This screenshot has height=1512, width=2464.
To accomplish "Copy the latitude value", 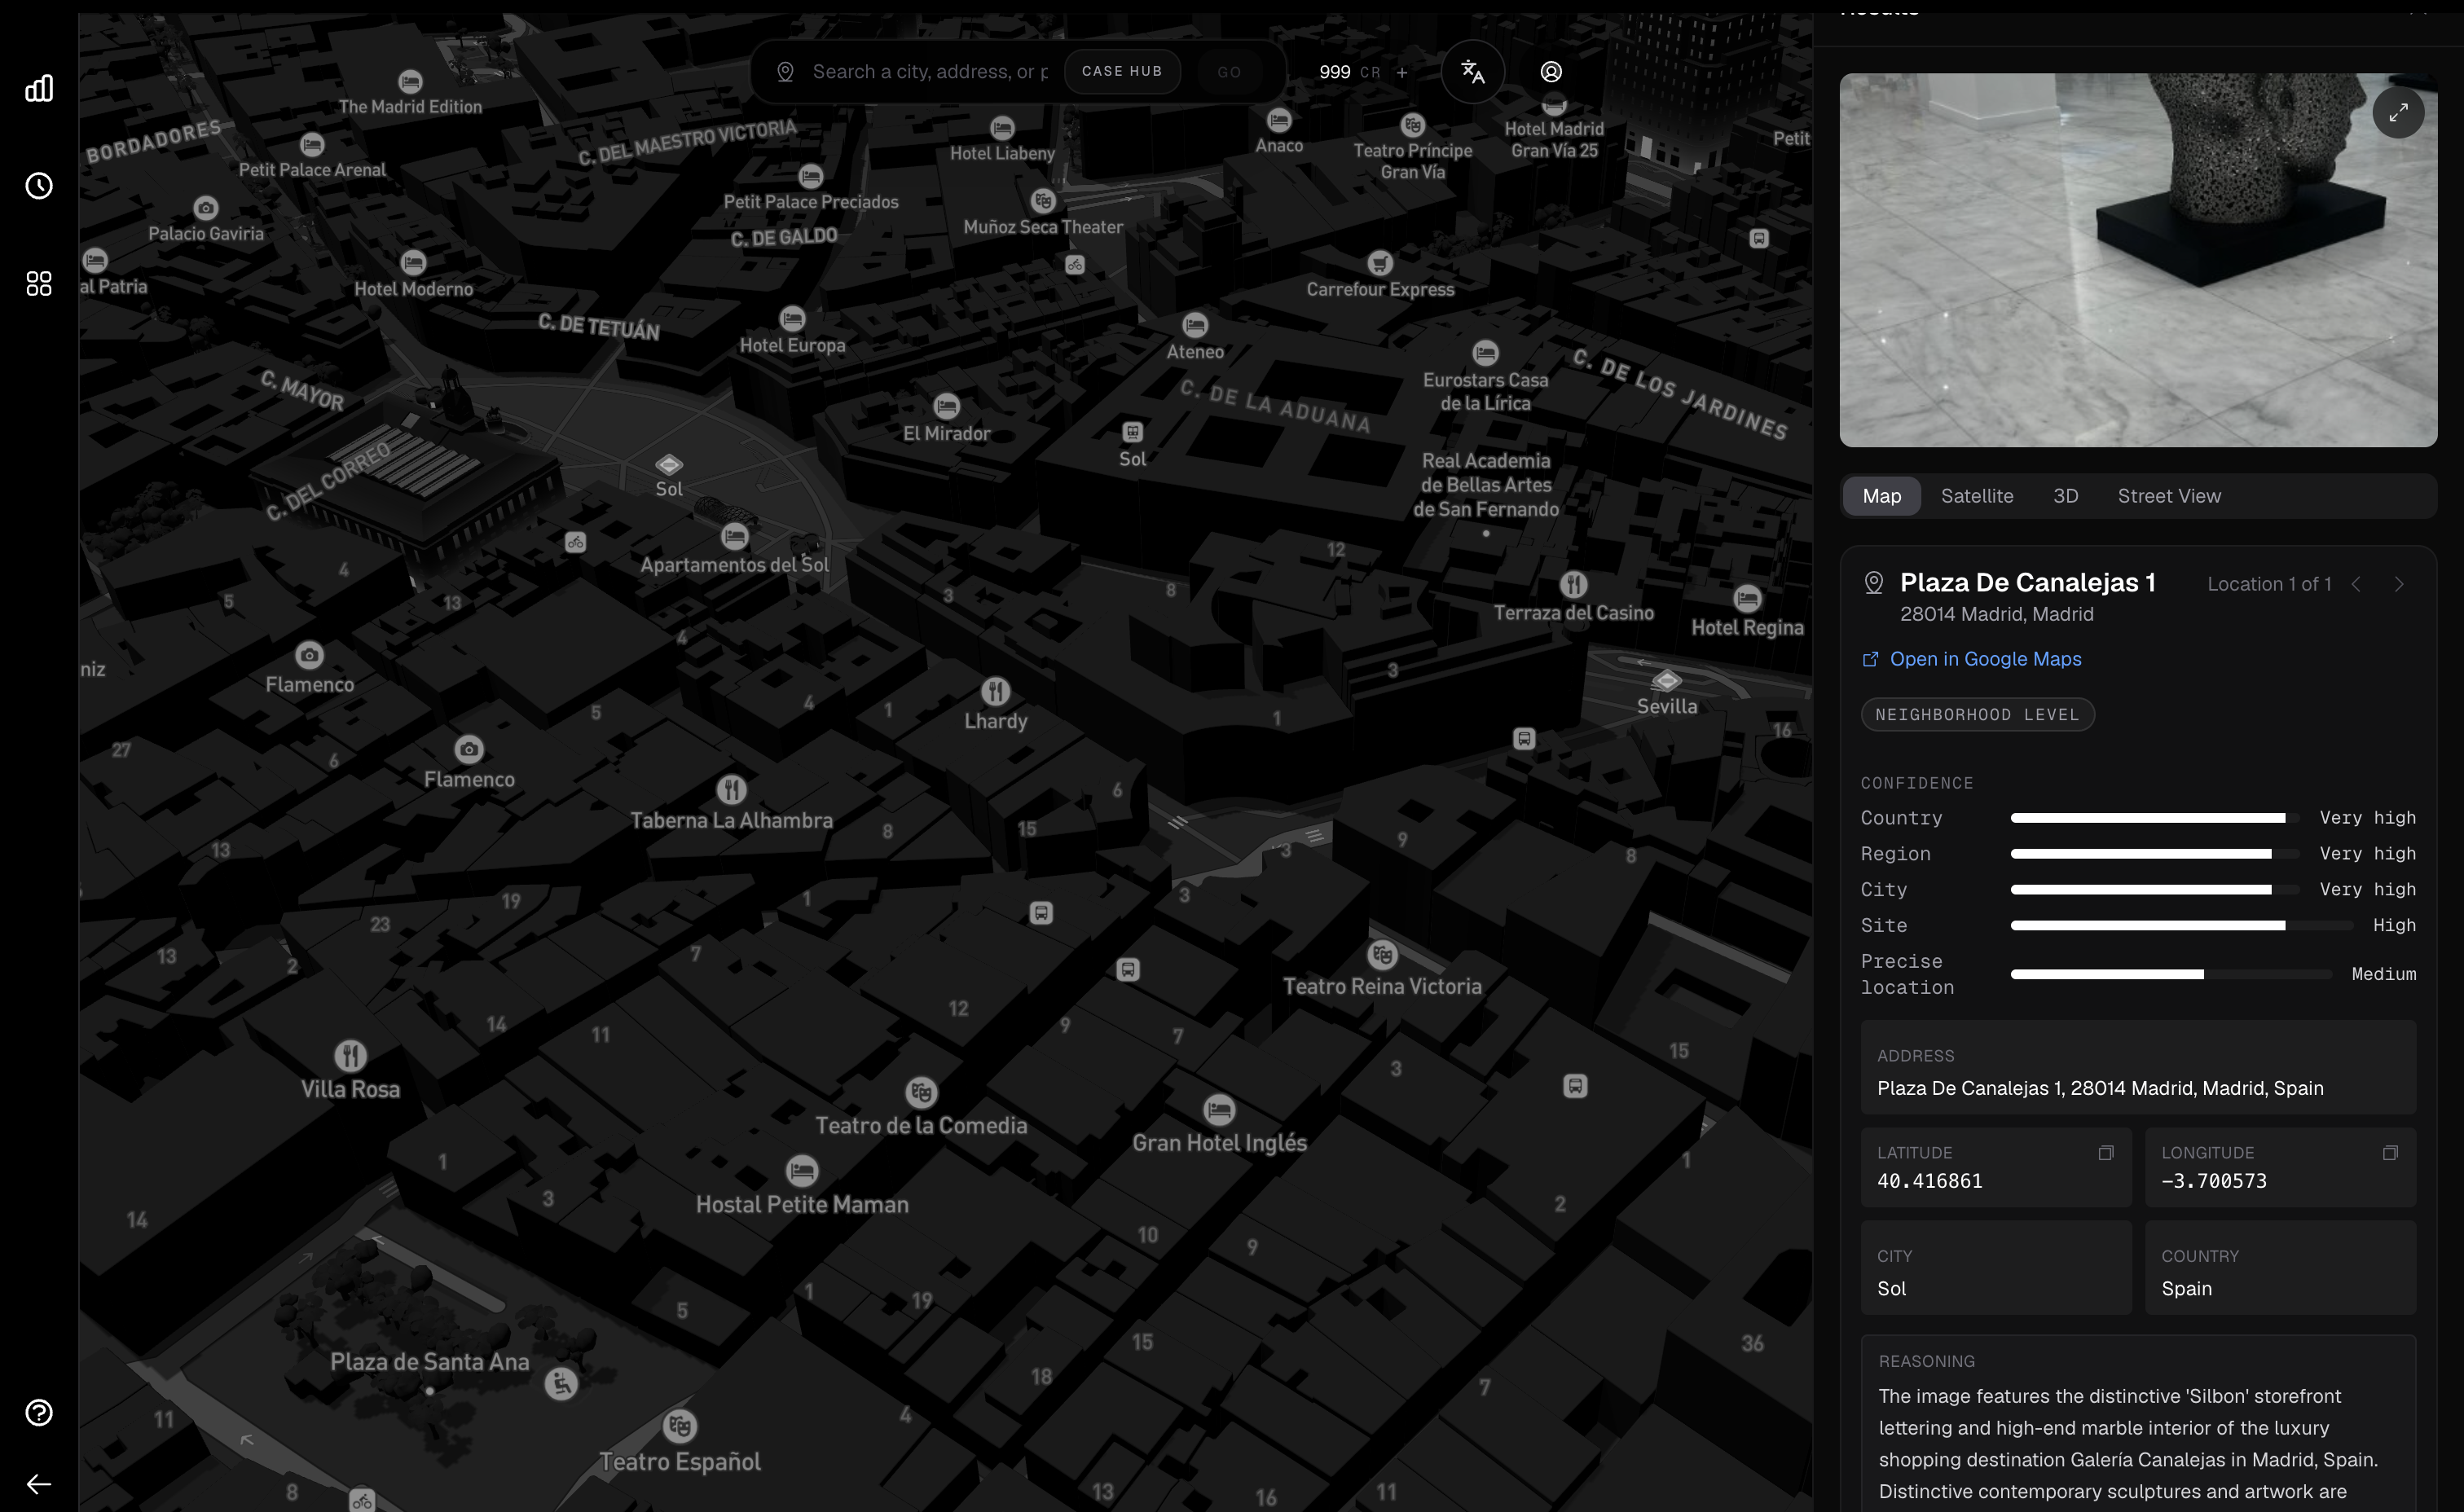I will click(x=2105, y=1153).
